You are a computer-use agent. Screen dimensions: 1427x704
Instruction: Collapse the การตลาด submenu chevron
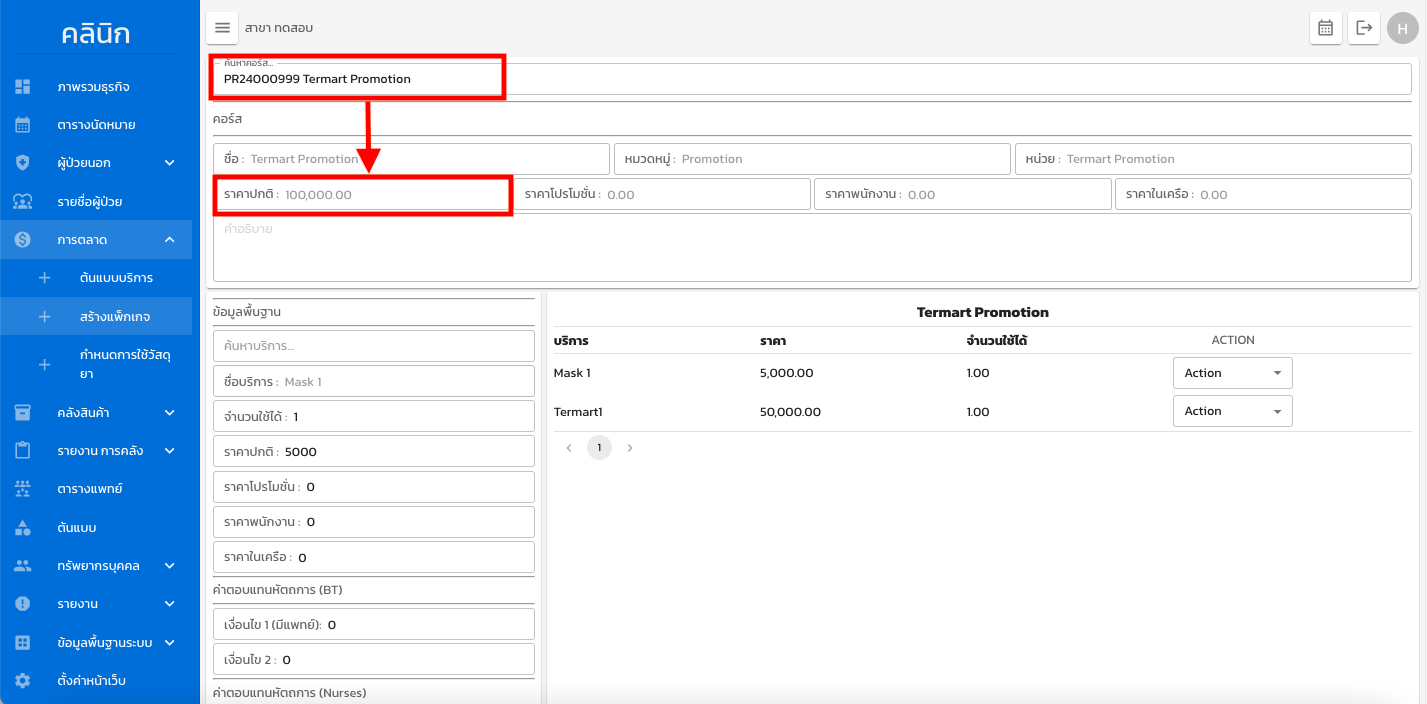170,240
